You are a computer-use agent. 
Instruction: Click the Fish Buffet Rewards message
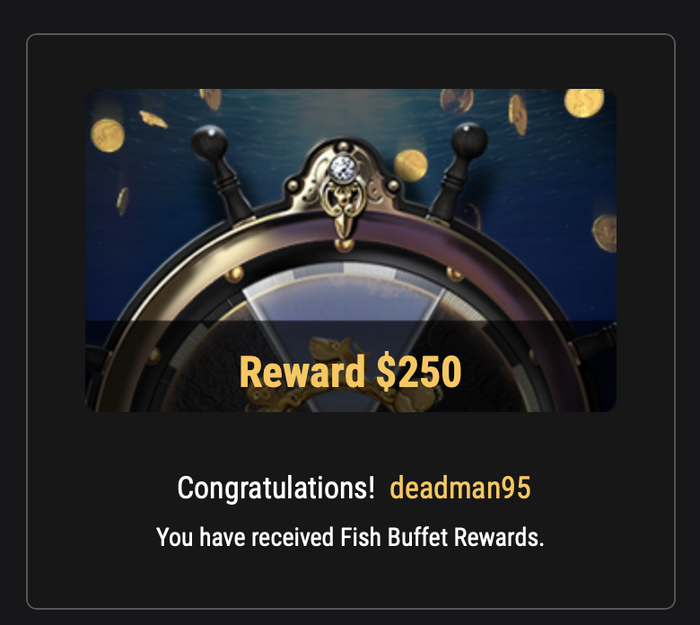click(x=350, y=537)
